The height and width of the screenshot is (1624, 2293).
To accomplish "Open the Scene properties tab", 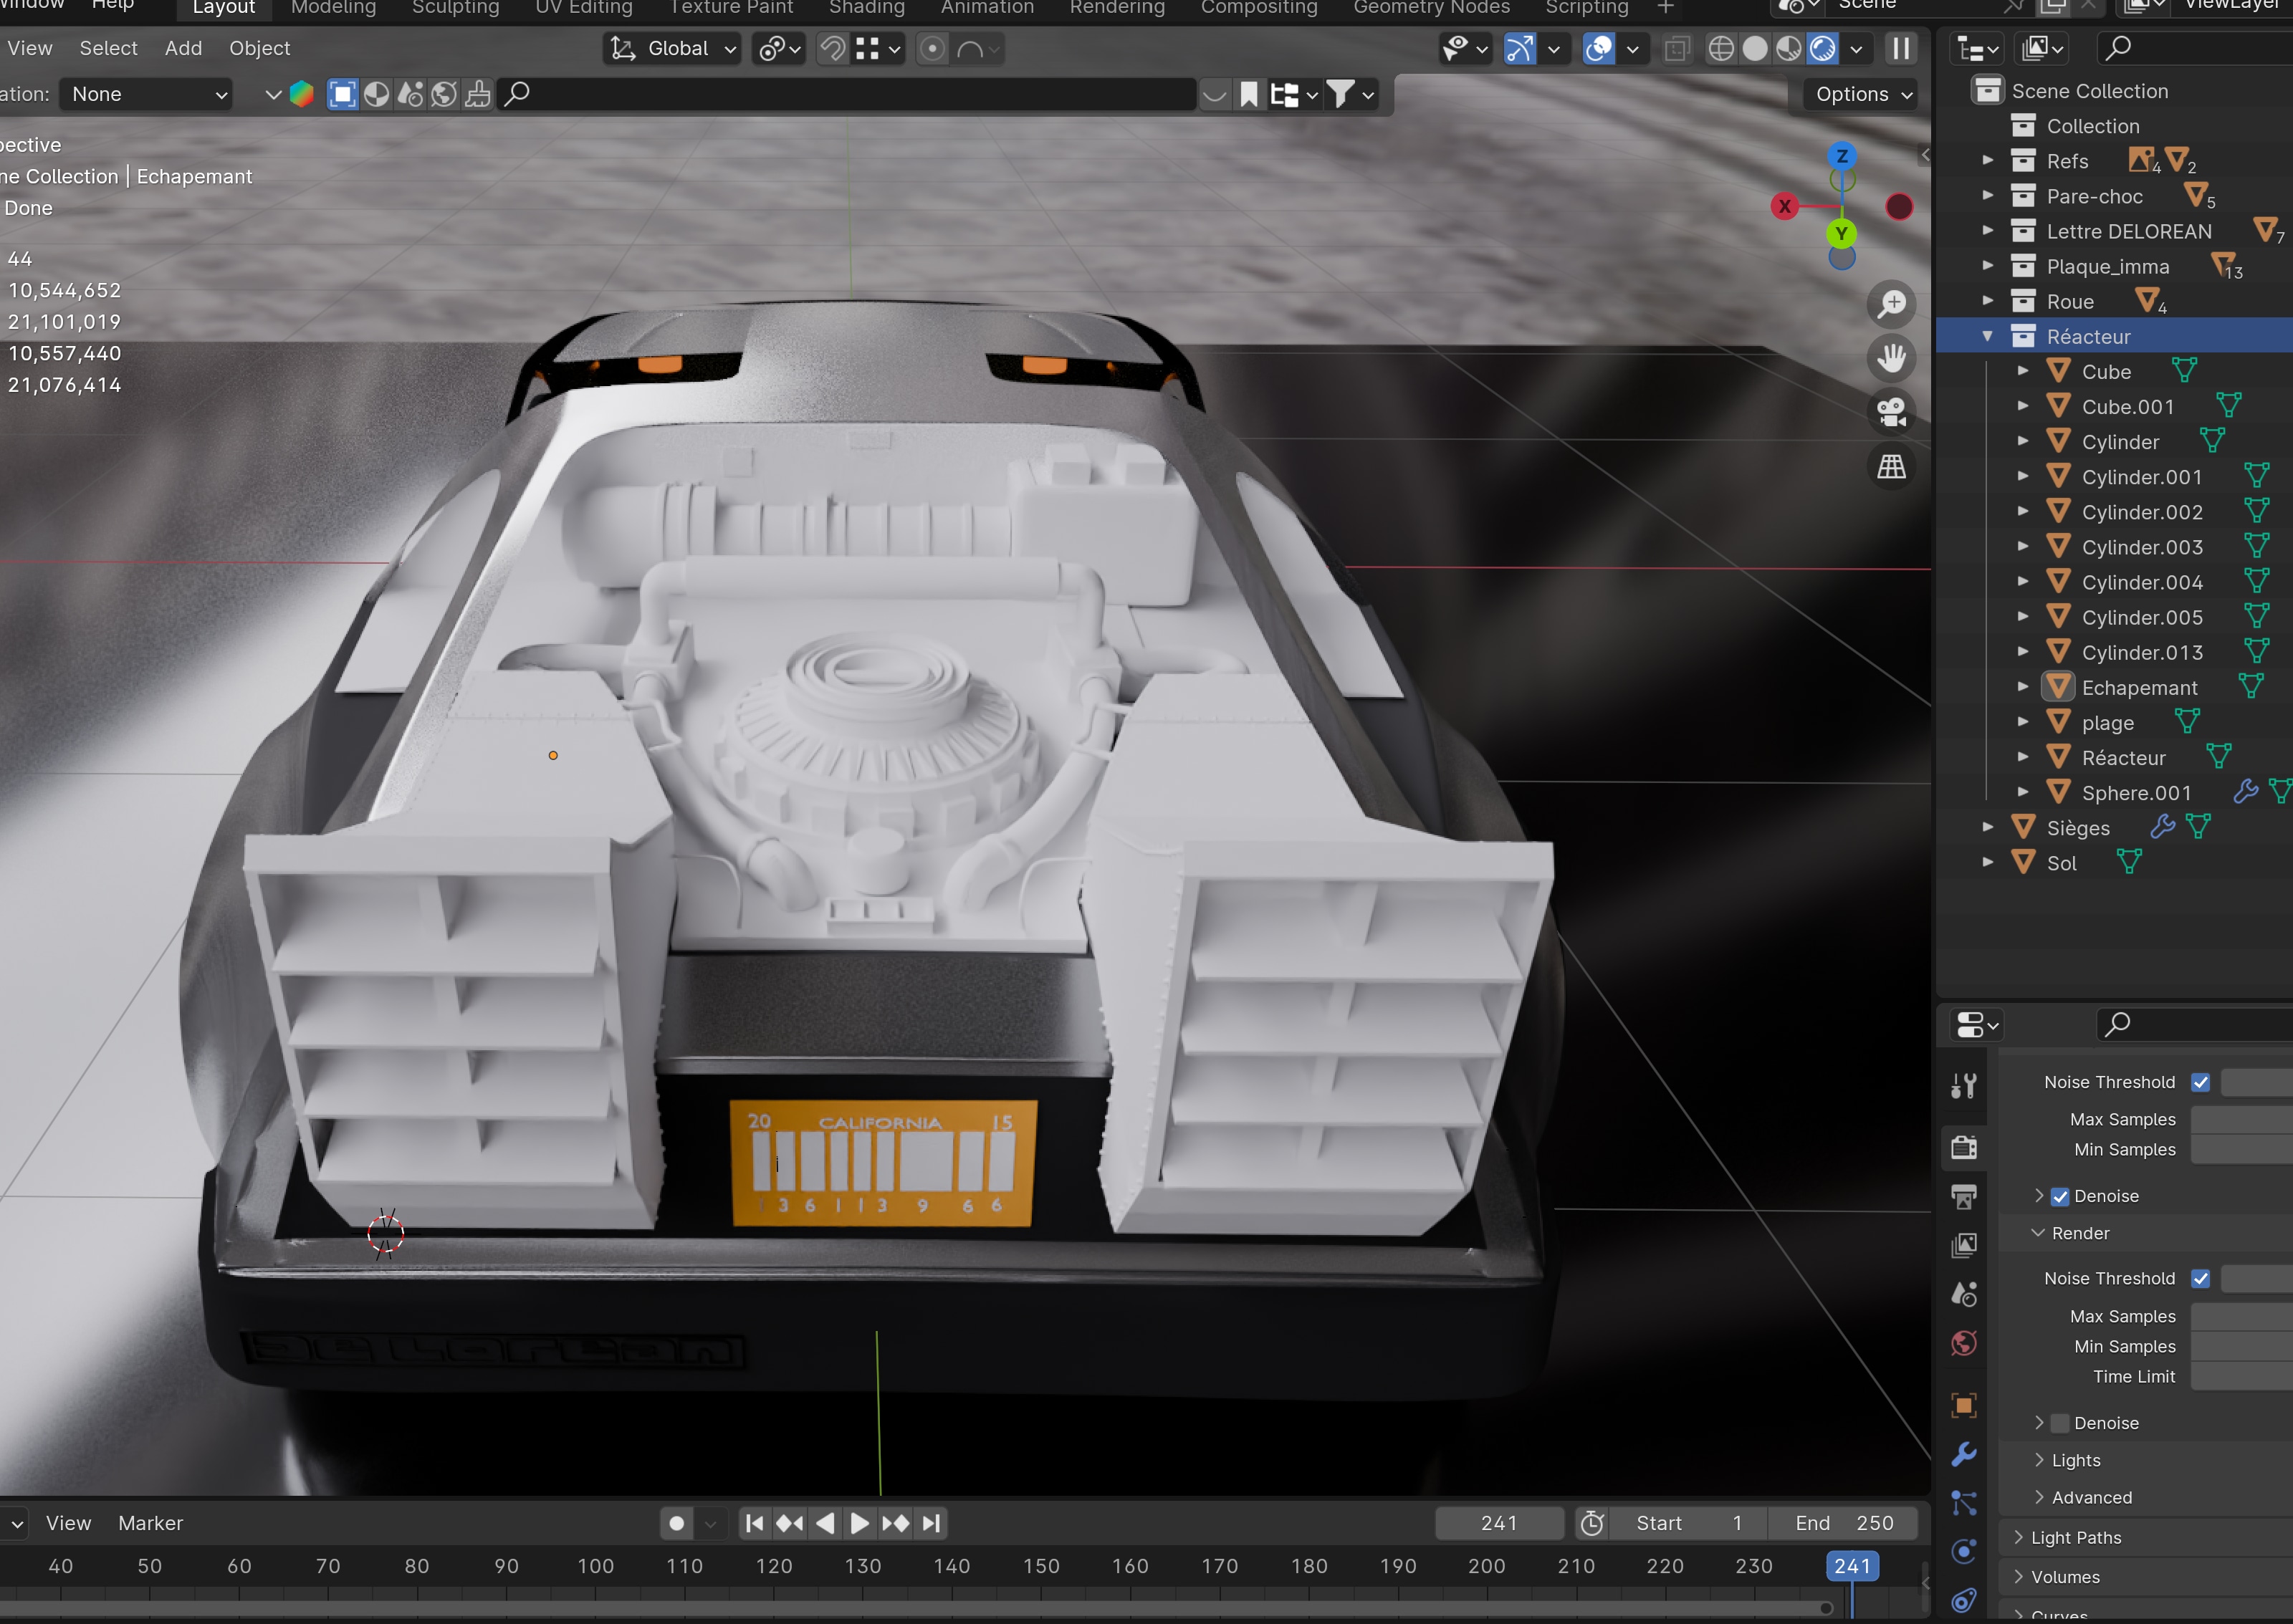I will click(x=1964, y=1294).
